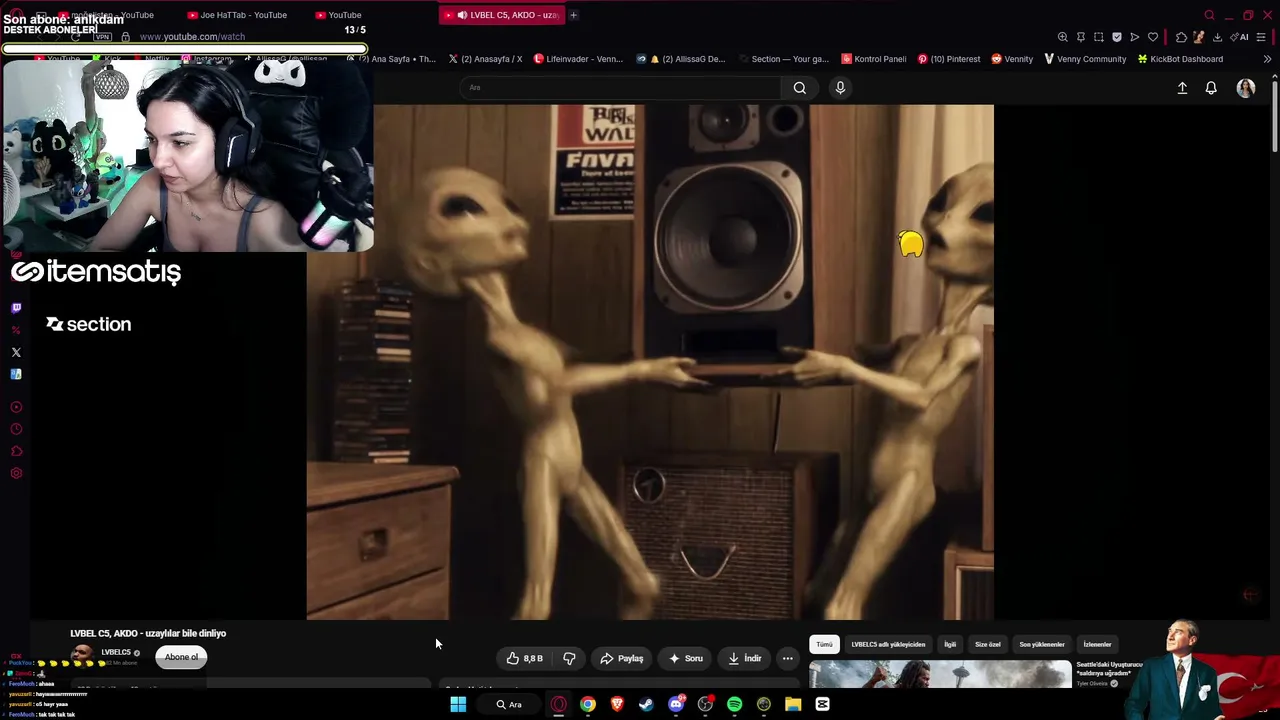The image size is (1280, 720).
Task: Open File Explorer from the taskbar
Action: point(793,704)
